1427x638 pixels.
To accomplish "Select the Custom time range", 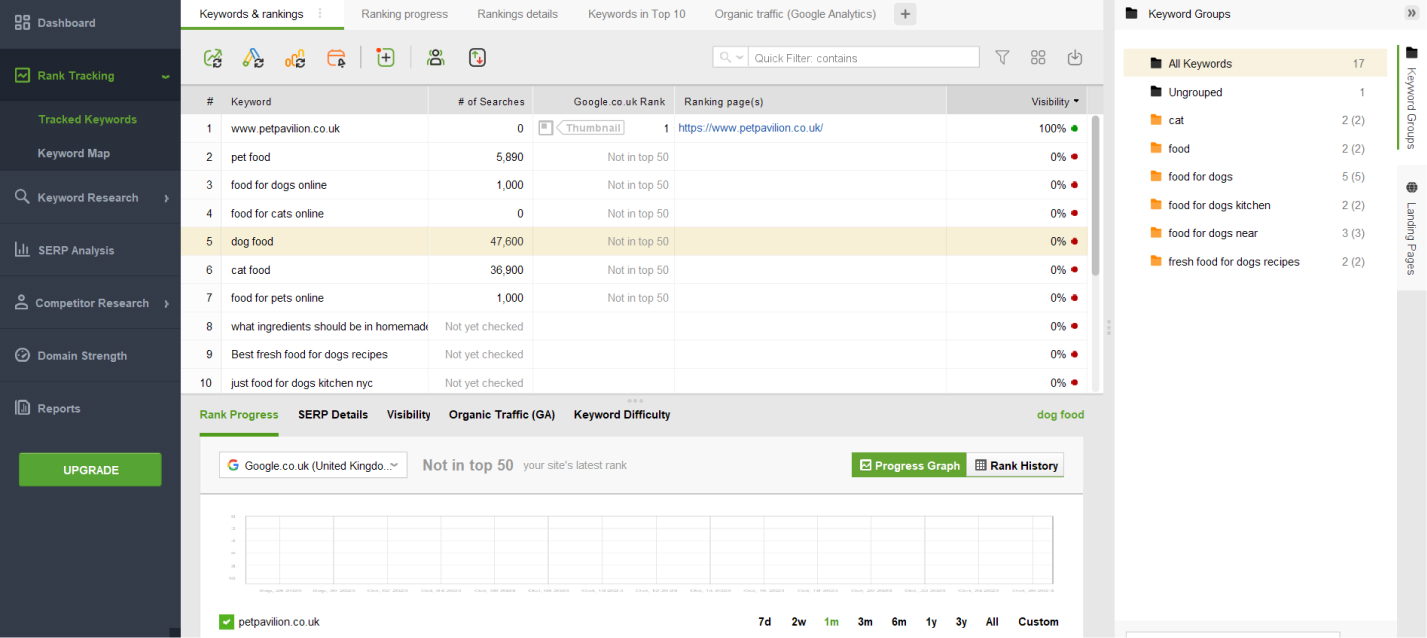I will (x=1038, y=622).
